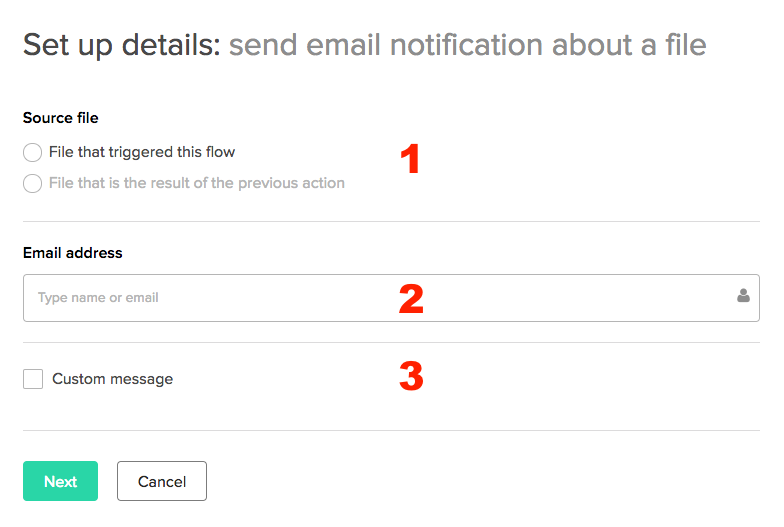Click the divider line above the Next button

pos(391,431)
